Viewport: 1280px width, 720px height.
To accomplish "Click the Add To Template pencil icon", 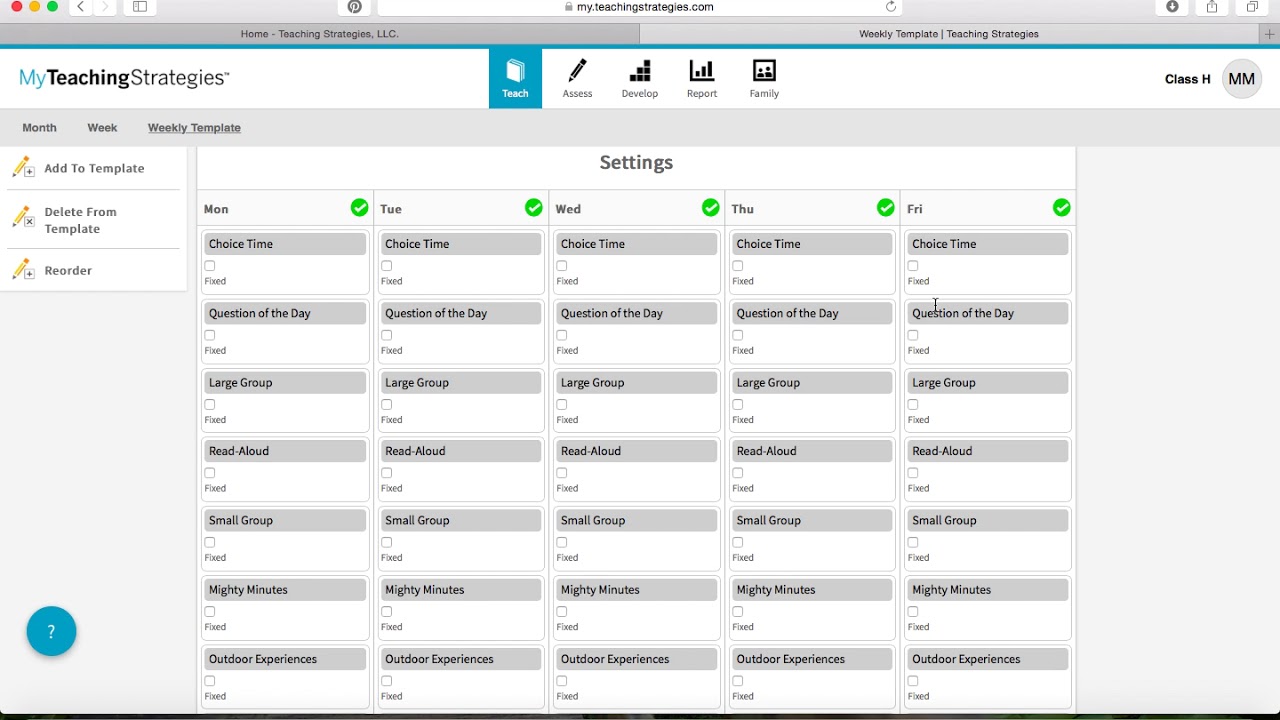I will pos(23,168).
